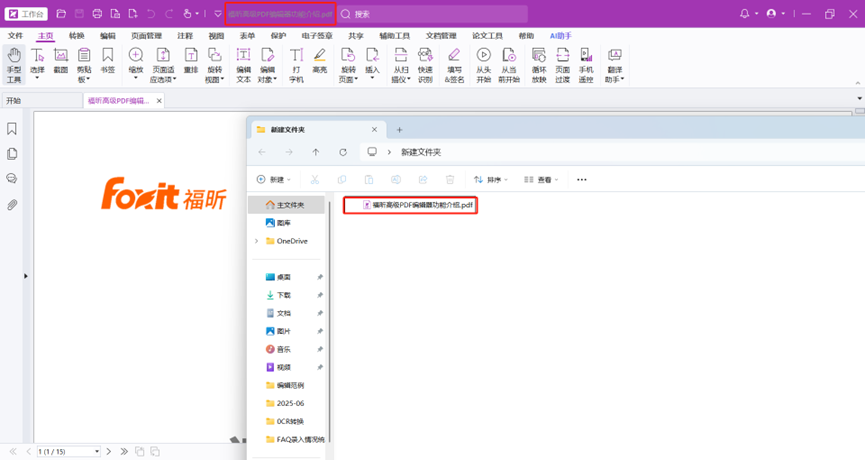Start slideshow from current page (从当前开始)
The image size is (865, 460).
509,65
